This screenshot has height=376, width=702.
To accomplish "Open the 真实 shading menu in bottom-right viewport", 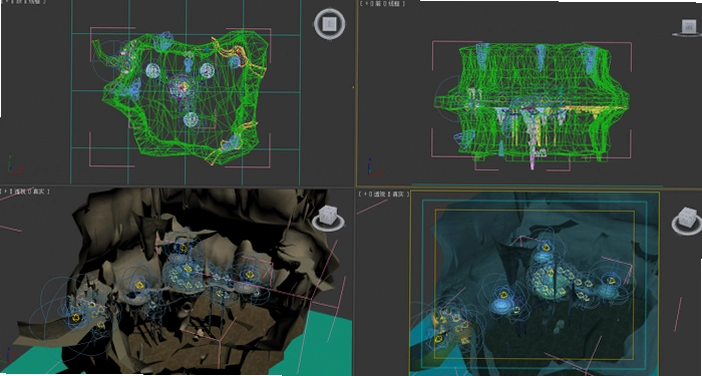I will click(x=398, y=194).
